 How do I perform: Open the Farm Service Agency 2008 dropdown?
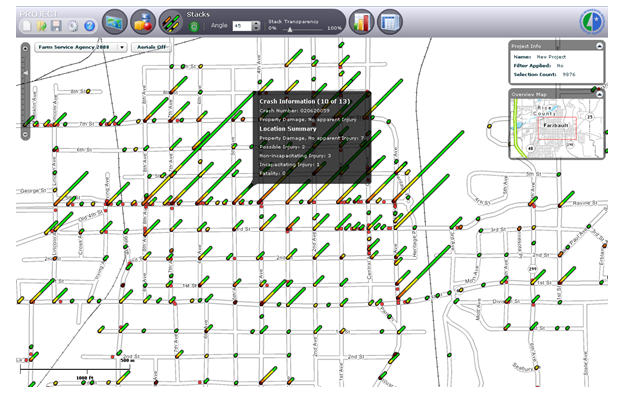click(x=81, y=47)
